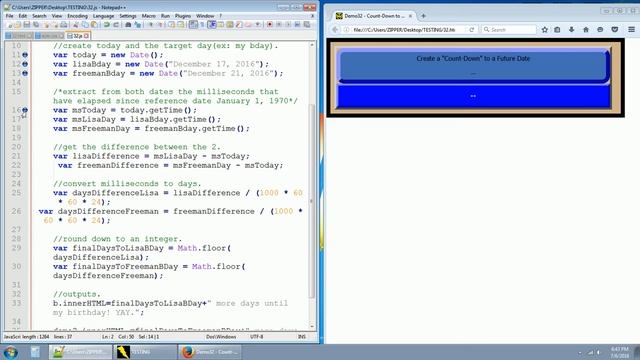Click the editor scrollbar down arrow
Viewport: 640px width, 360px height.
tap(312, 326)
